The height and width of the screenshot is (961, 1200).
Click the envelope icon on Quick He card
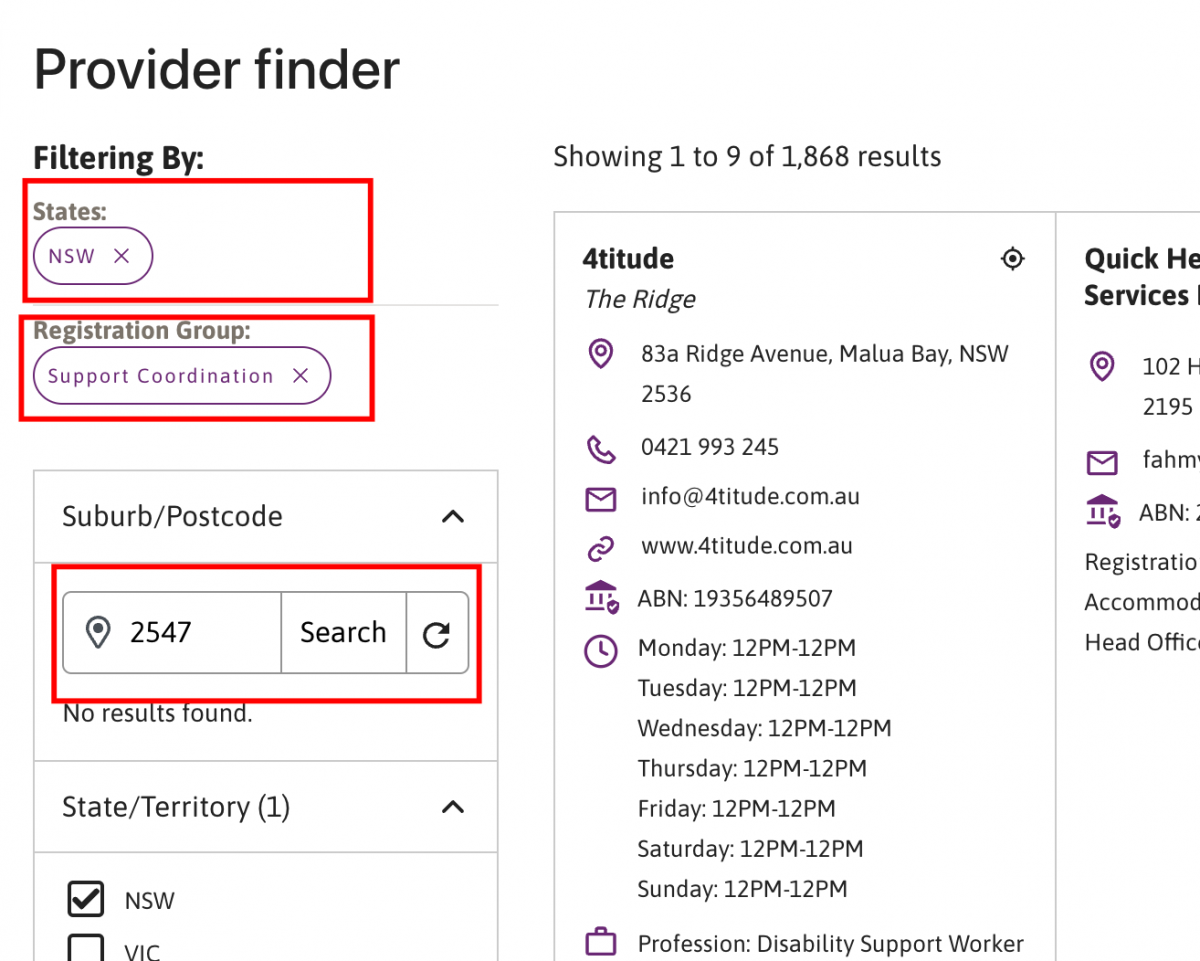pyautogui.click(x=1101, y=462)
